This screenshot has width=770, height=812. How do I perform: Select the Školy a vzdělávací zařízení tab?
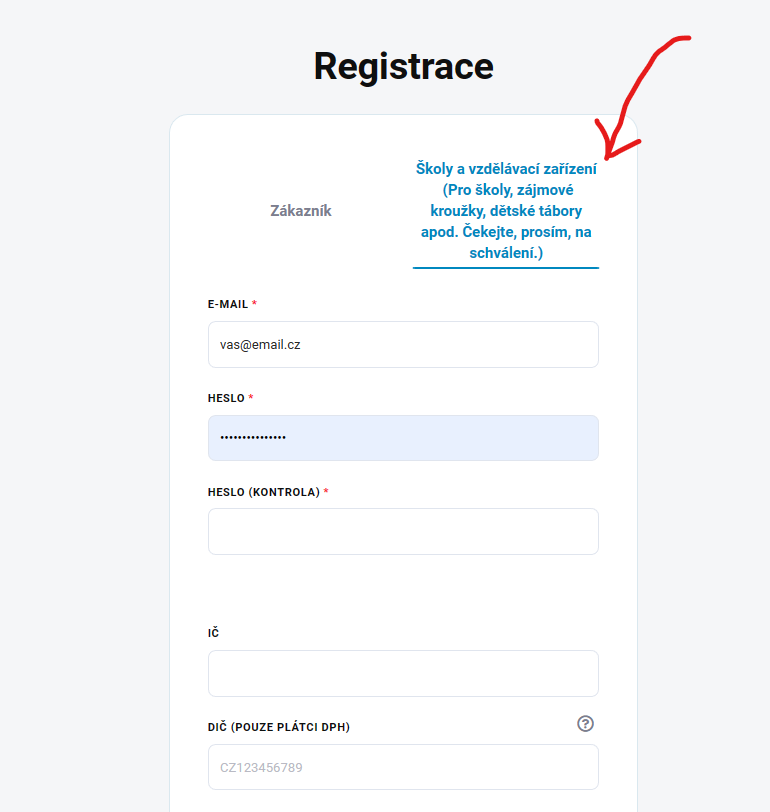[506, 211]
